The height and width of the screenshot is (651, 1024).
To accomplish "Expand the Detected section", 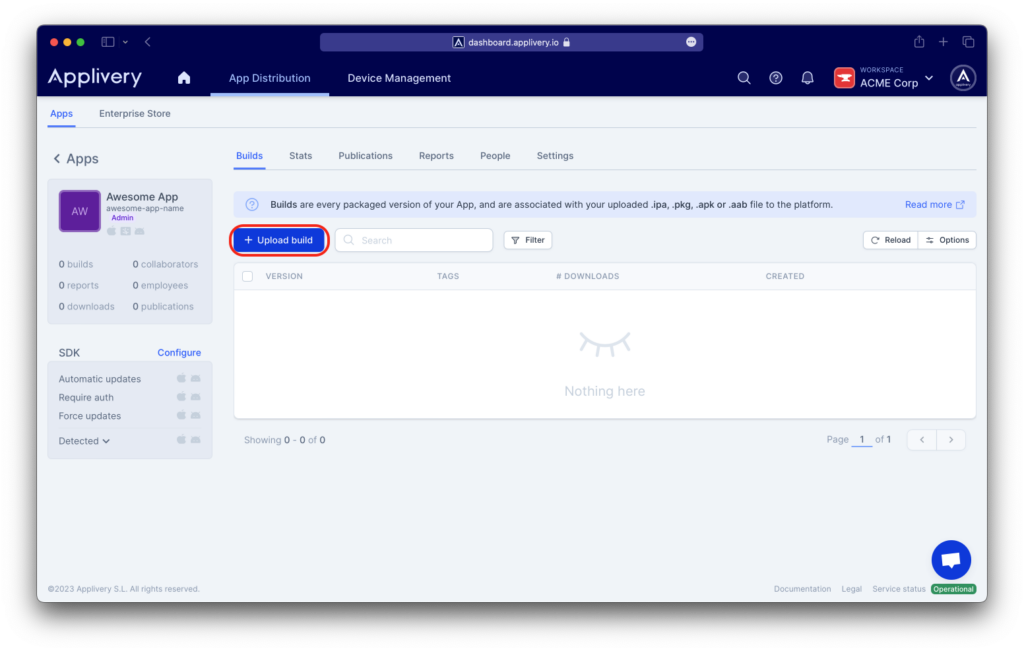I will [84, 441].
